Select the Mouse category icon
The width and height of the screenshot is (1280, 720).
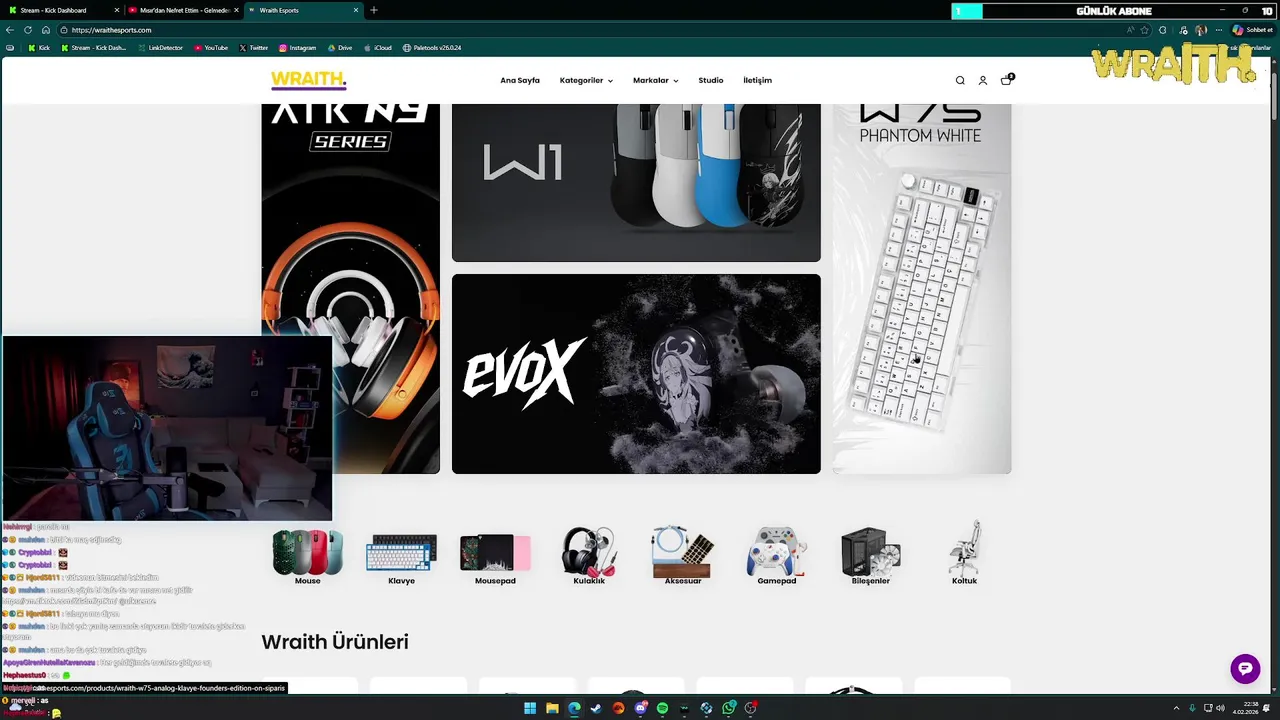pyautogui.click(x=308, y=554)
